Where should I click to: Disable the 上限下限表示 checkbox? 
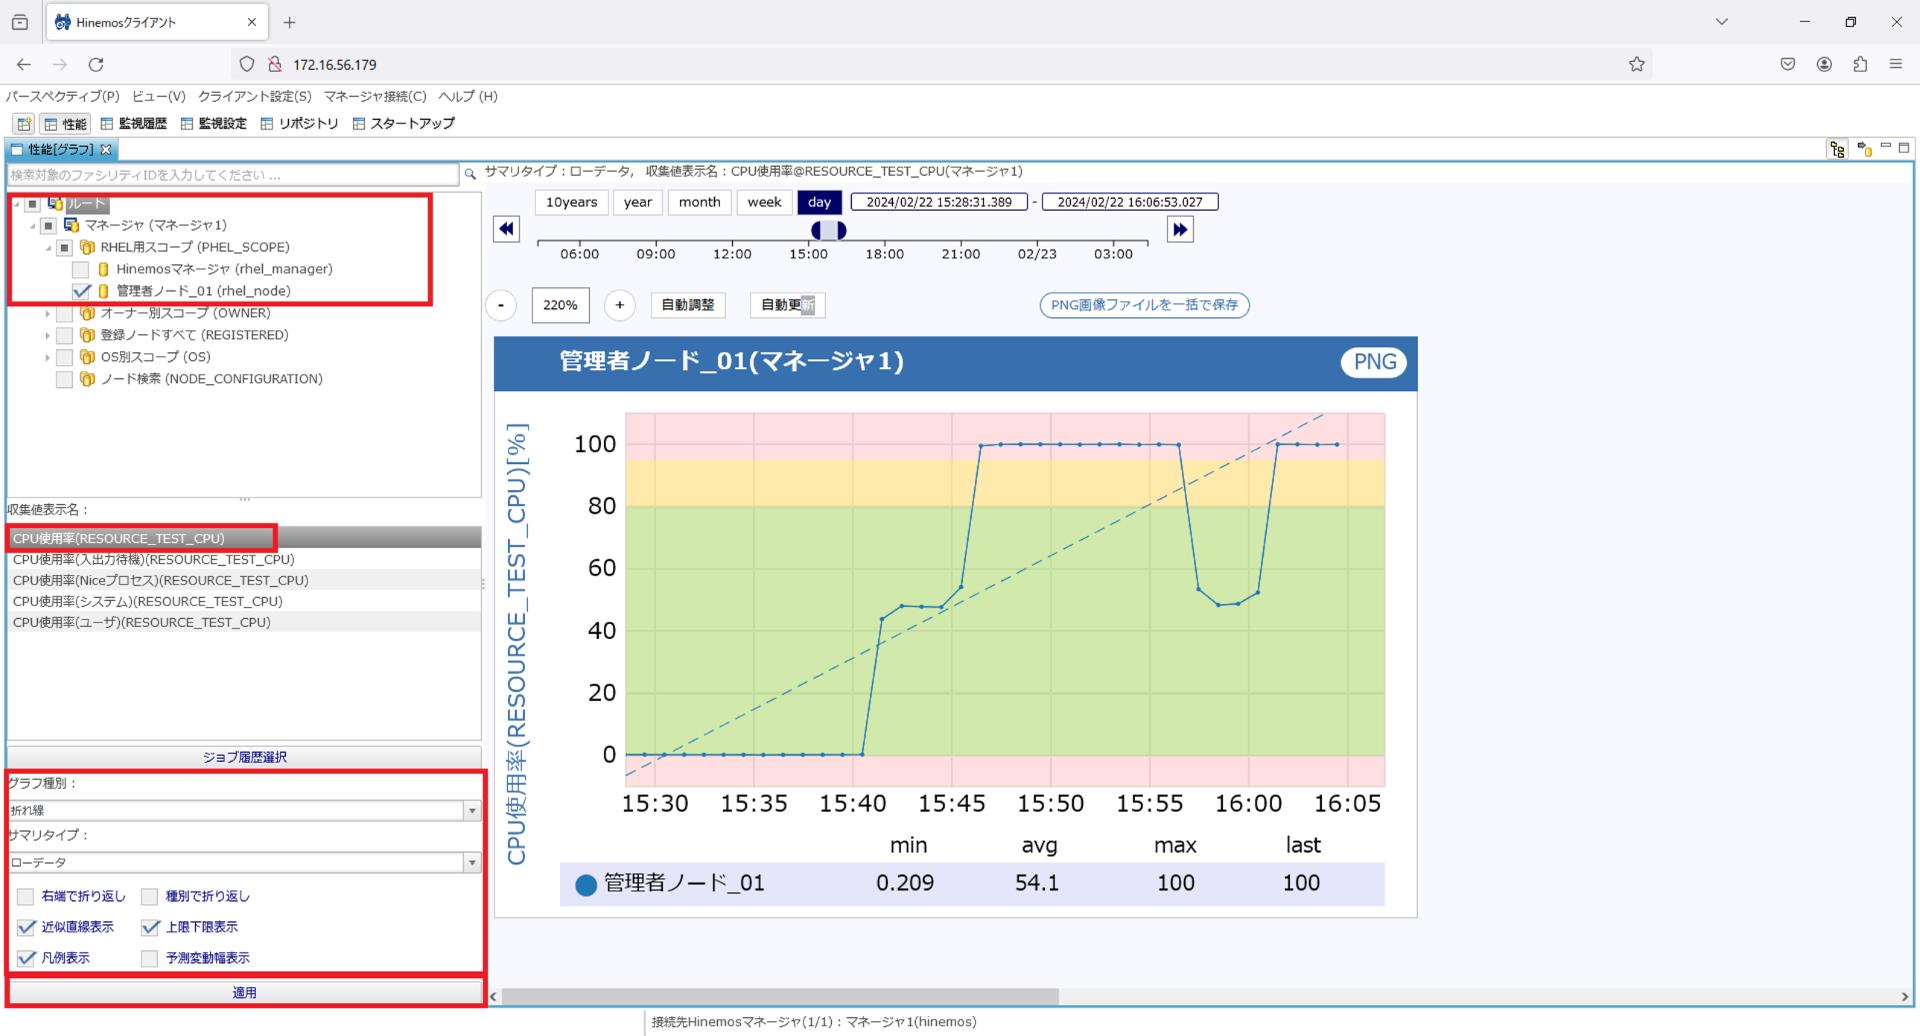(150, 927)
